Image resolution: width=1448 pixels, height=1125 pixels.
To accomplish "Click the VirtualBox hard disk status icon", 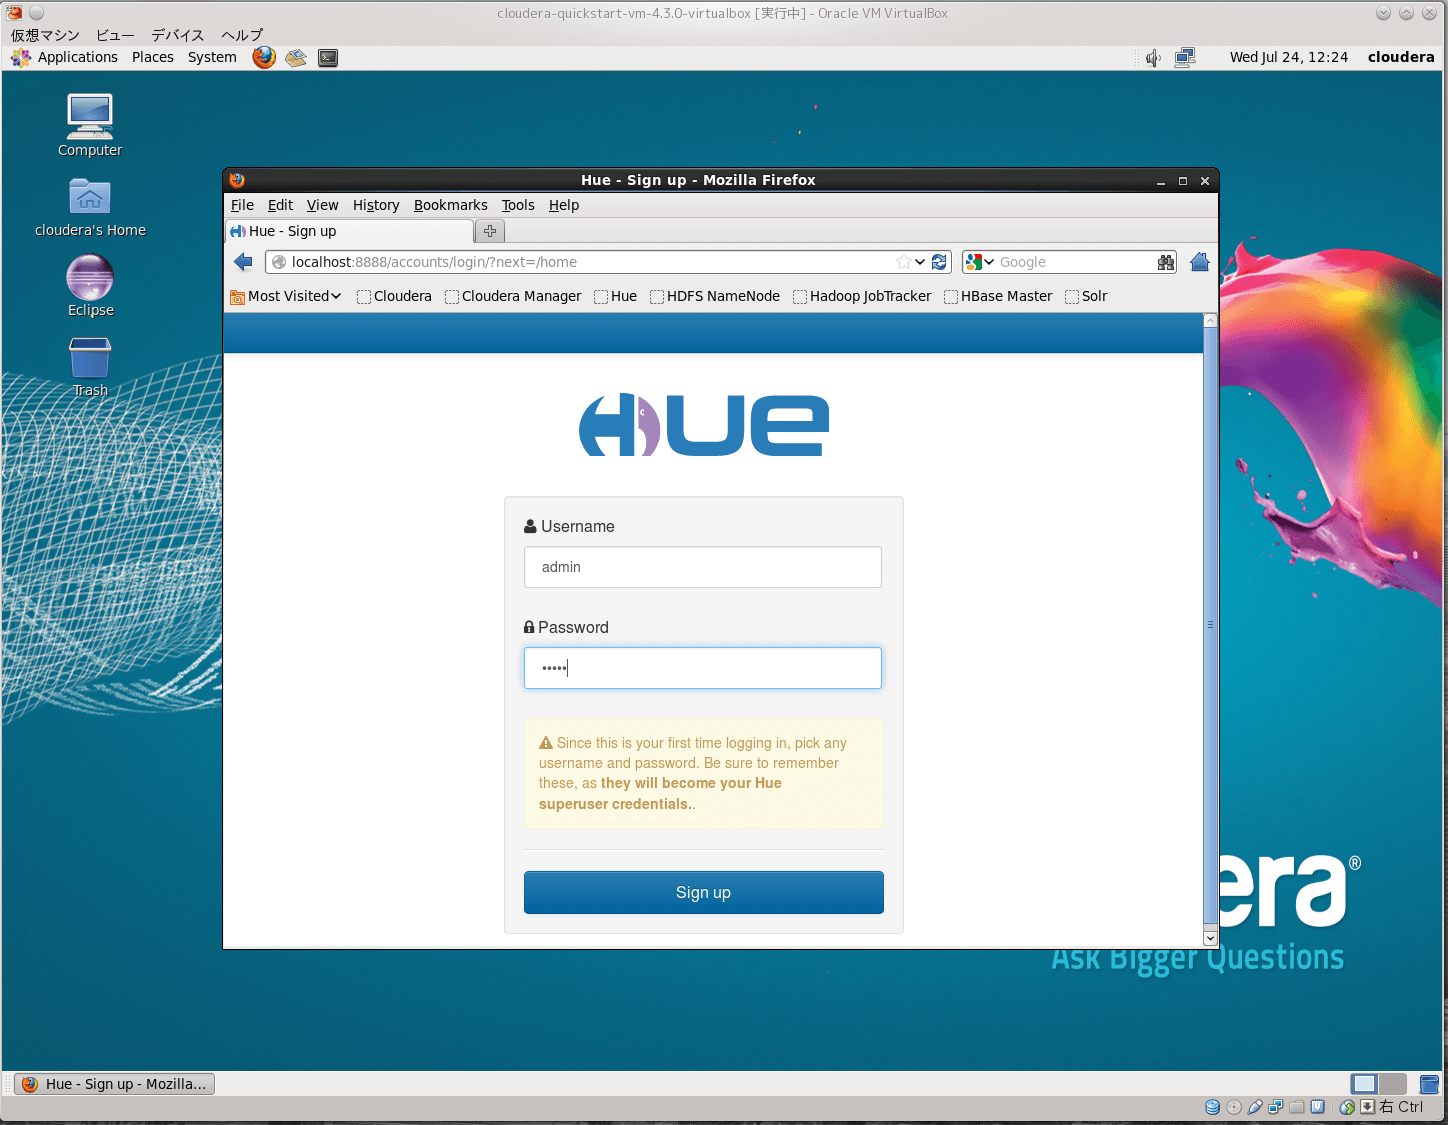I will [1212, 1107].
